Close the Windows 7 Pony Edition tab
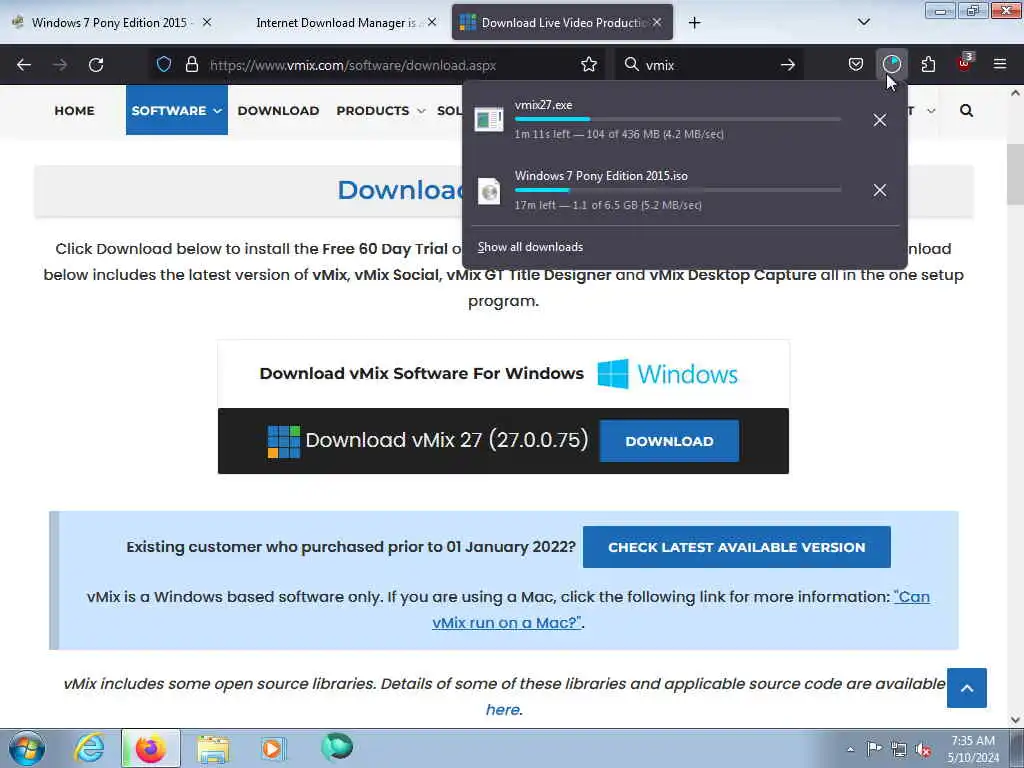The width and height of the screenshot is (1024, 768). (x=207, y=22)
